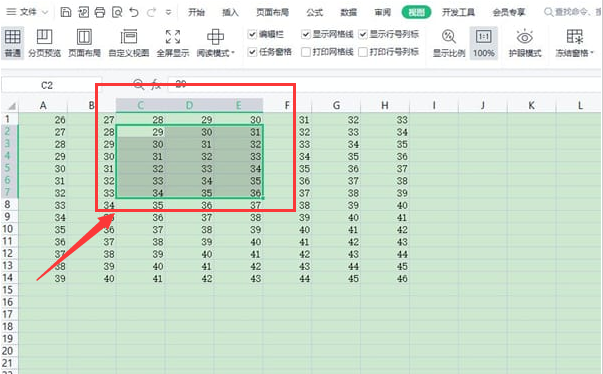The image size is (603, 374).
Task: Uncheck the 任务窗格 checkbox
Action: 252,52
